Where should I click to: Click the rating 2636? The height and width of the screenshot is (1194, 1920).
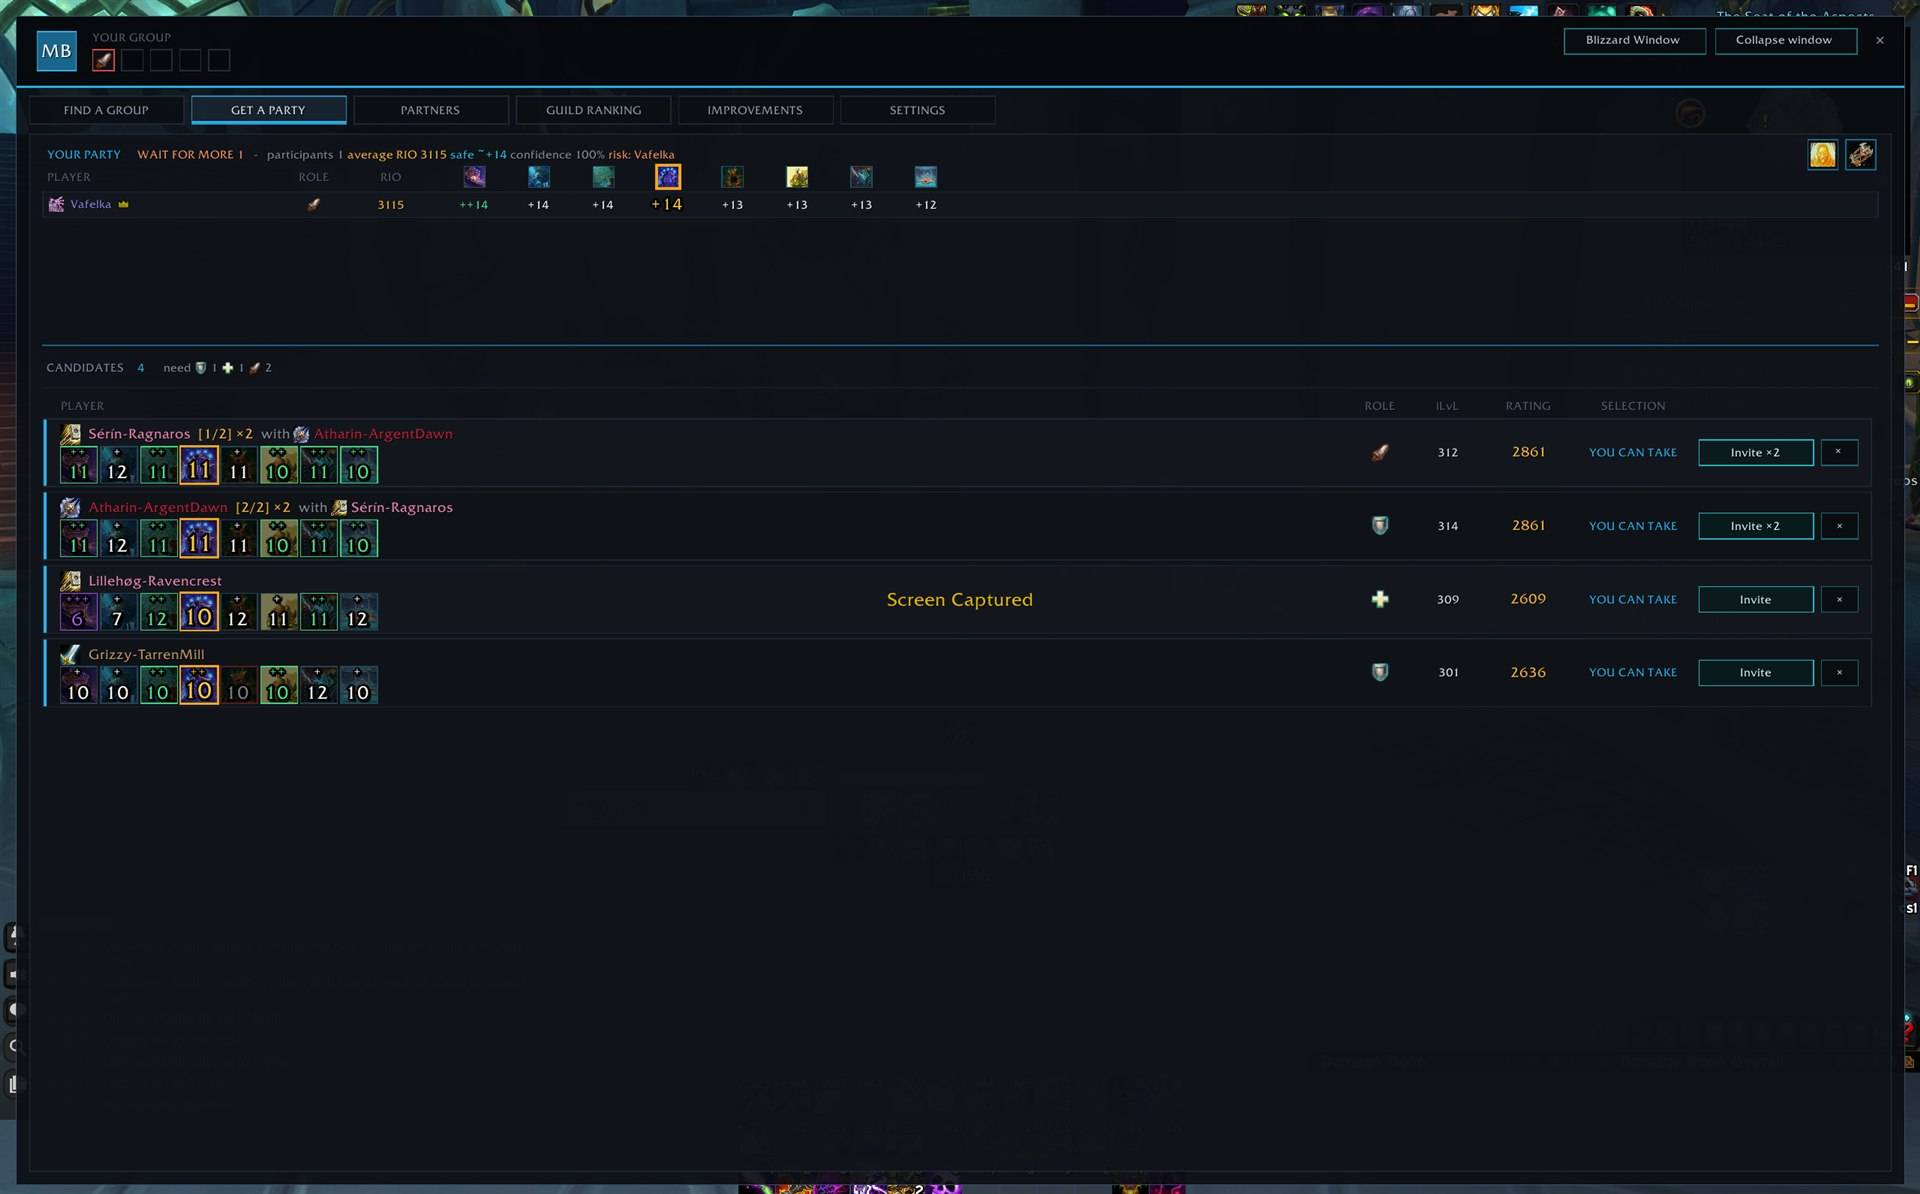(1528, 673)
